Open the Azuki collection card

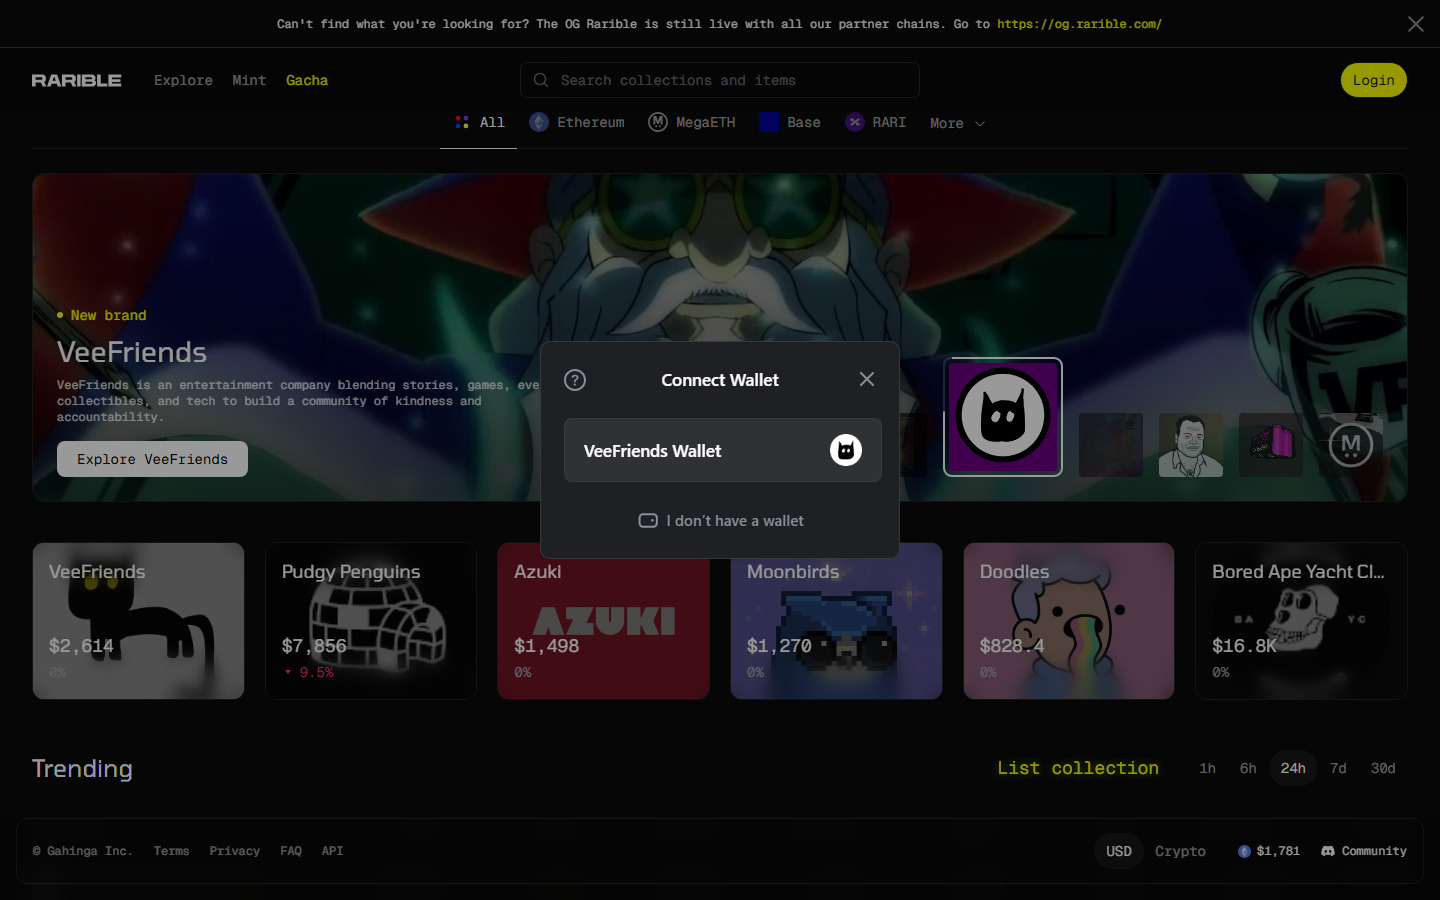coord(603,621)
